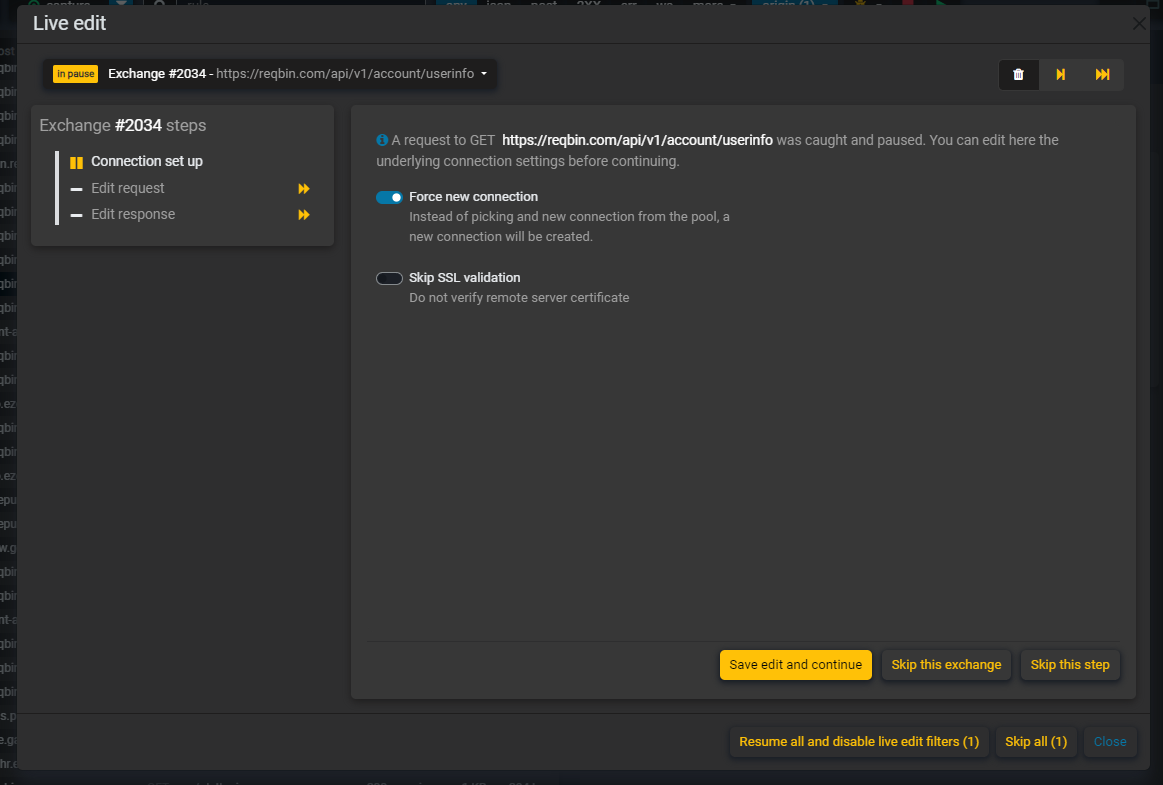This screenshot has height=785, width=1163.
Task: Click the blue info icon above the request description
Action: [x=382, y=139]
